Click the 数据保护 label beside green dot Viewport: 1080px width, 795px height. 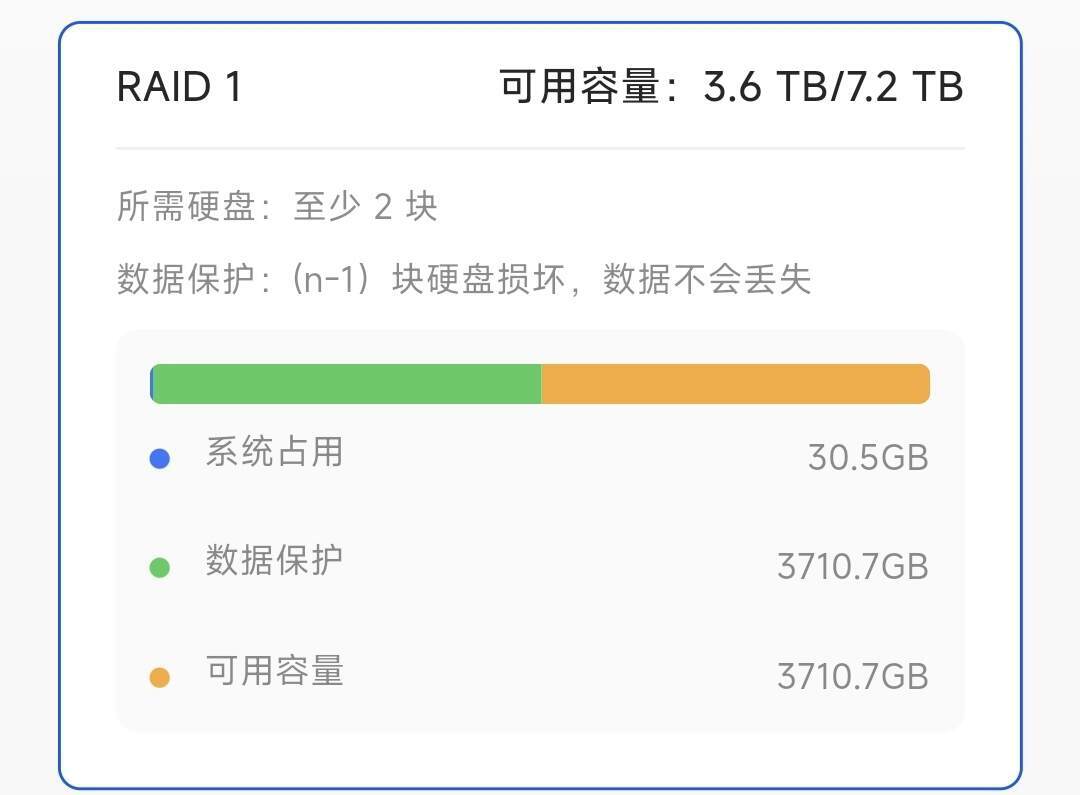(x=274, y=560)
